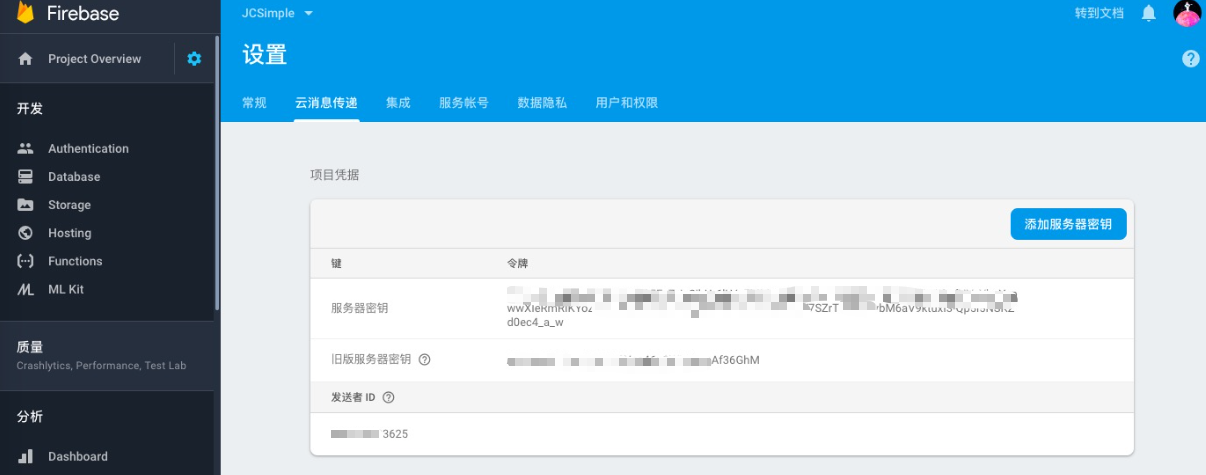This screenshot has width=1206, height=475.
Task: Open the user account avatar
Action: coord(1187,13)
